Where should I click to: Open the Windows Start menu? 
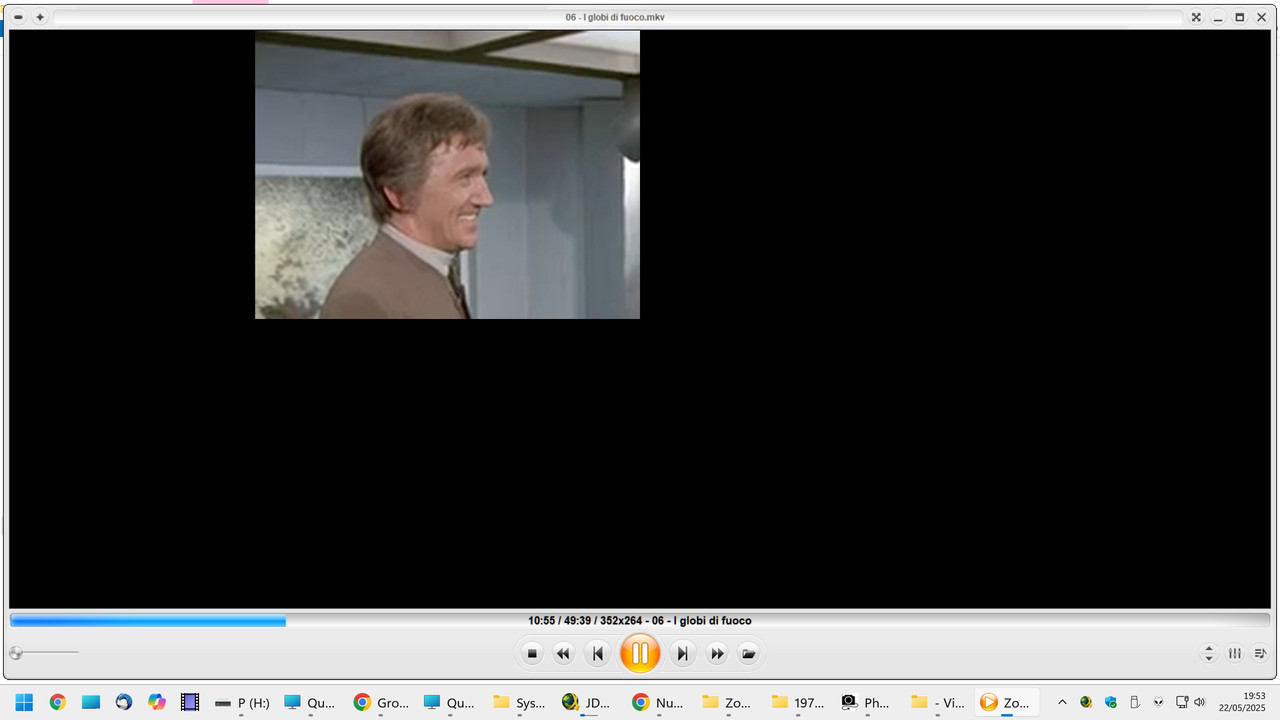point(24,703)
